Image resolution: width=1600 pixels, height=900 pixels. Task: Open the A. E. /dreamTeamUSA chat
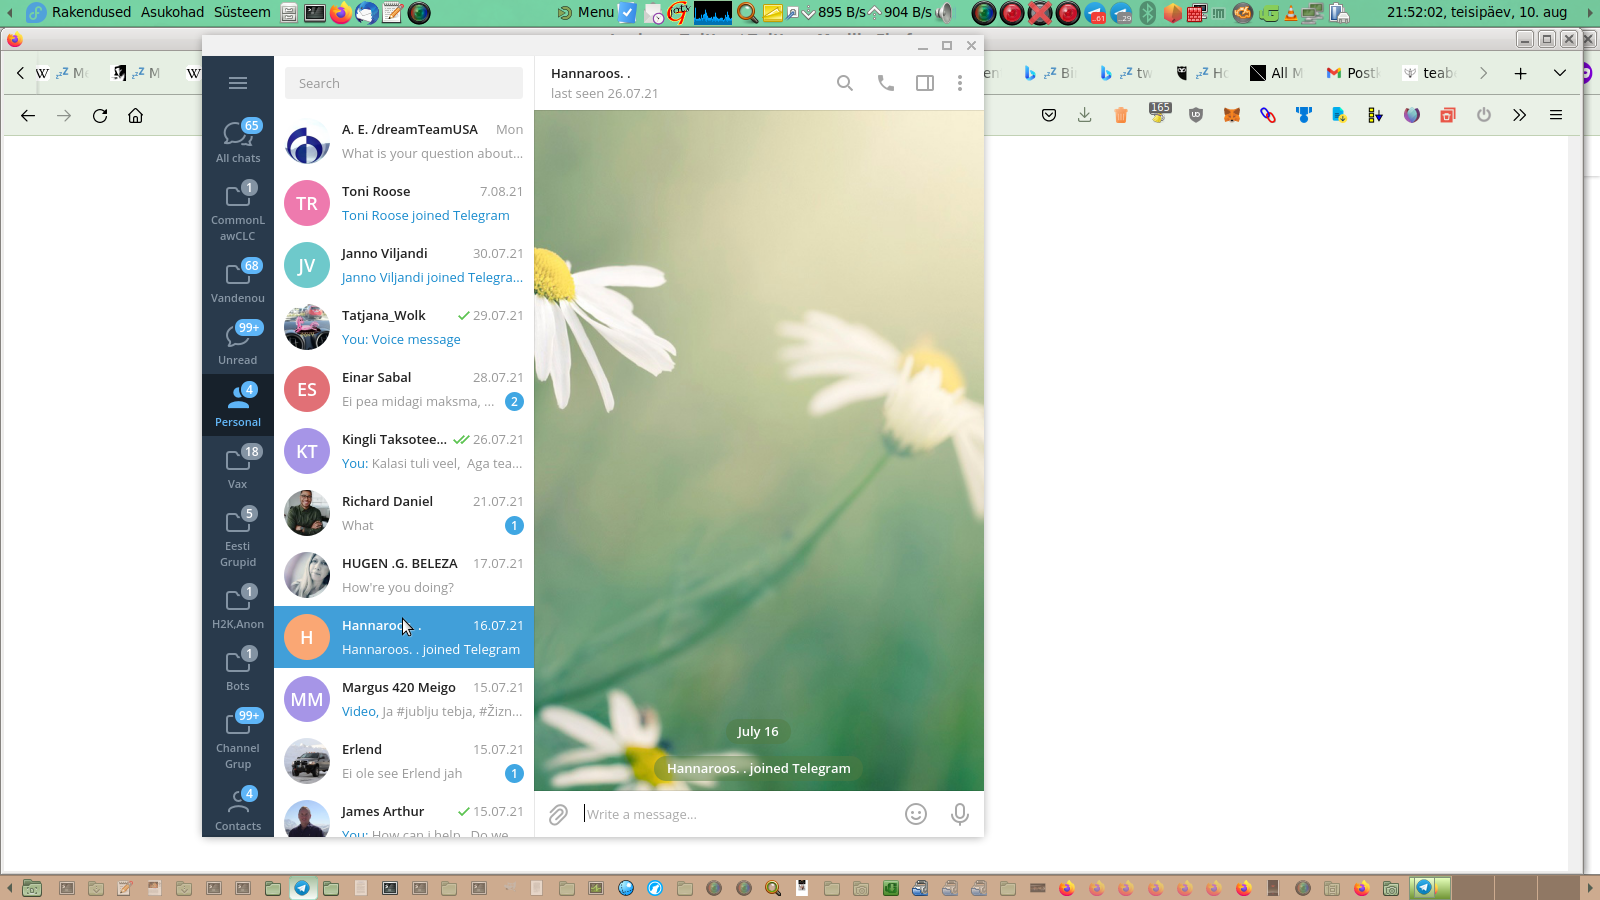[404, 141]
